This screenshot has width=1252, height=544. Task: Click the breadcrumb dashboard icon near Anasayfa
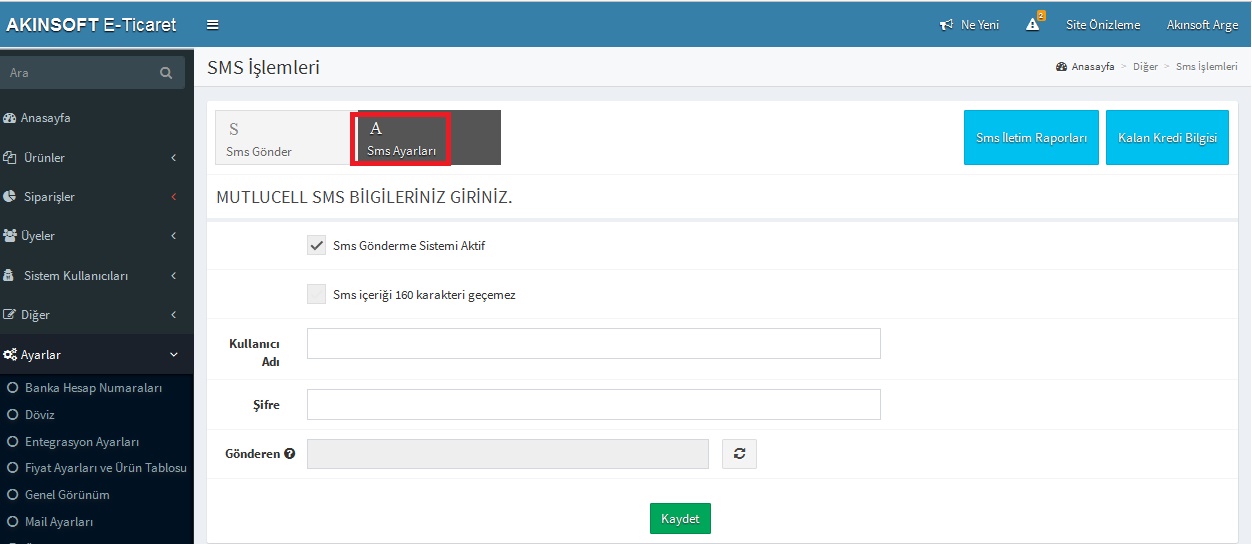tap(1061, 67)
